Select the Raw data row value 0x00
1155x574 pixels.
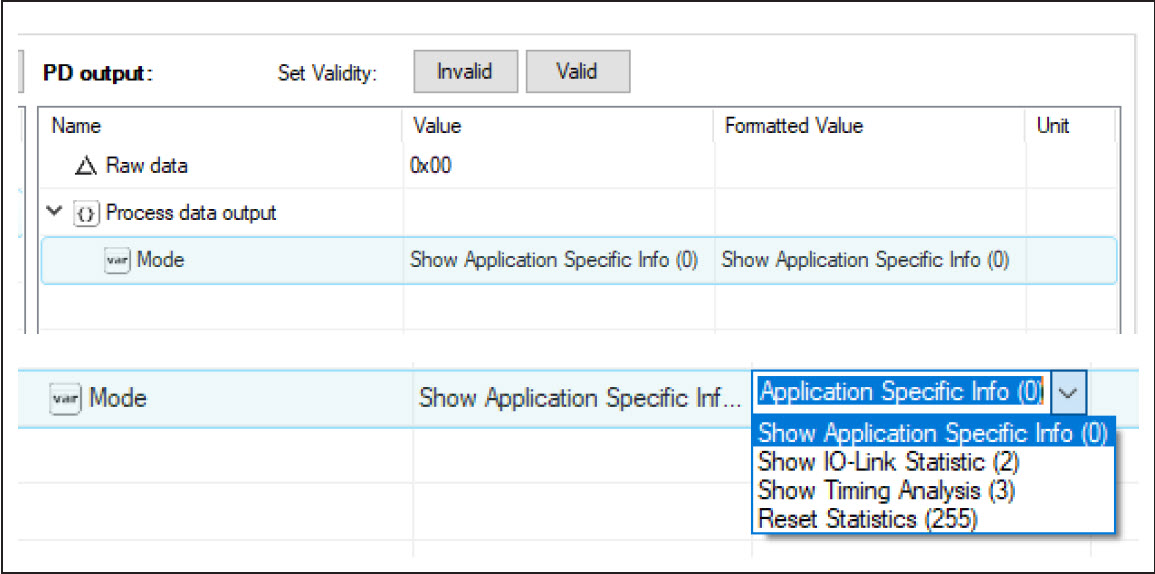pos(430,167)
